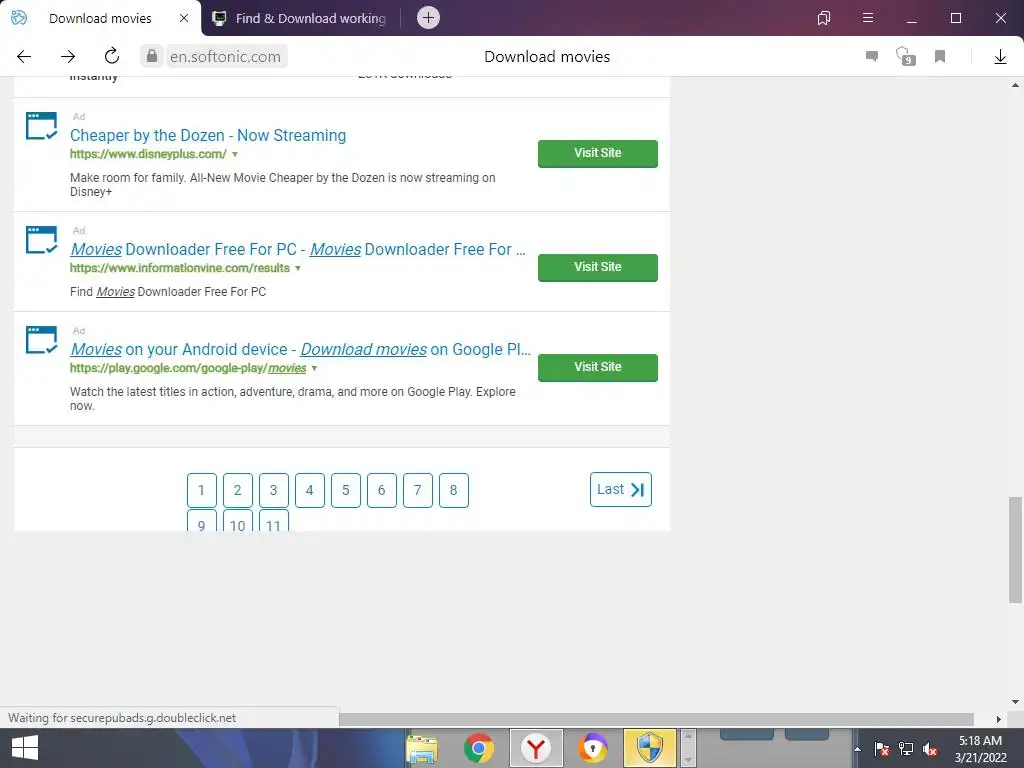Expand dropdown arrow next to informationvine.com URL
1024x768 pixels.
pyautogui.click(x=298, y=268)
